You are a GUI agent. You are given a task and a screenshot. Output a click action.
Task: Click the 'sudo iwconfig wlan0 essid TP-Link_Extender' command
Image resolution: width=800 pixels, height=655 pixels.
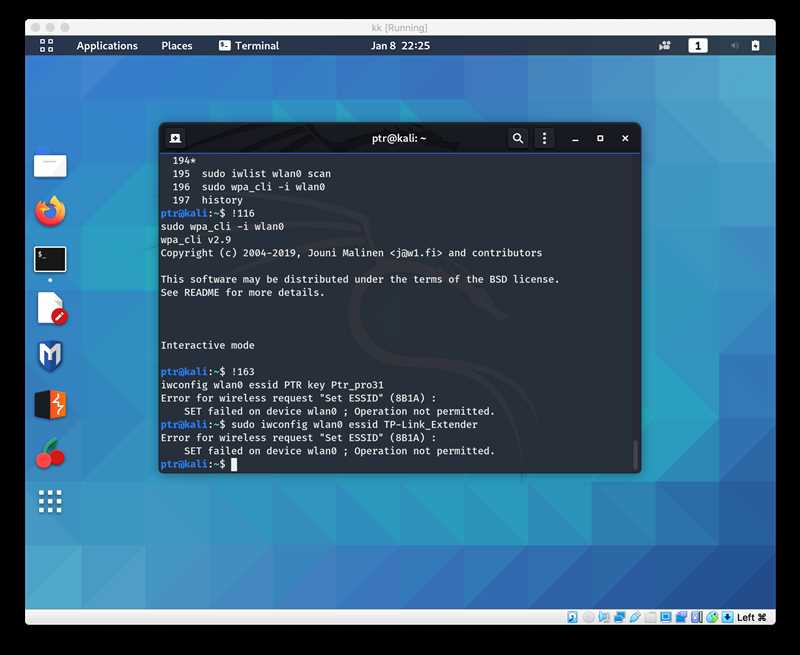pos(354,424)
